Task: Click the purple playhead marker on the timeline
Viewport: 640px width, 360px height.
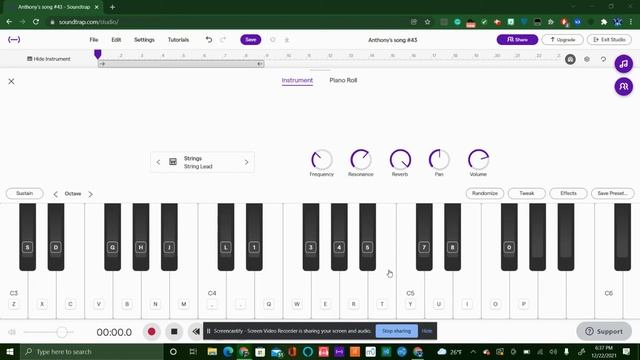Action: pyautogui.click(x=98, y=54)
